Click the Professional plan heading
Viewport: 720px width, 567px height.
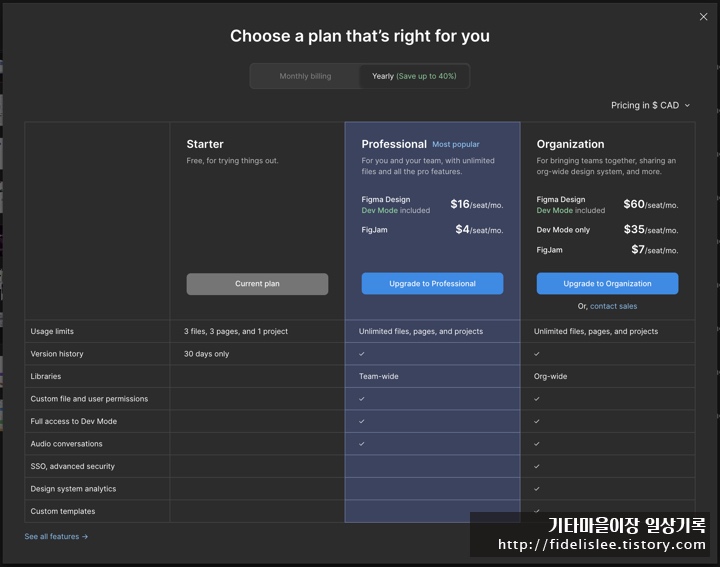(394, 144)
